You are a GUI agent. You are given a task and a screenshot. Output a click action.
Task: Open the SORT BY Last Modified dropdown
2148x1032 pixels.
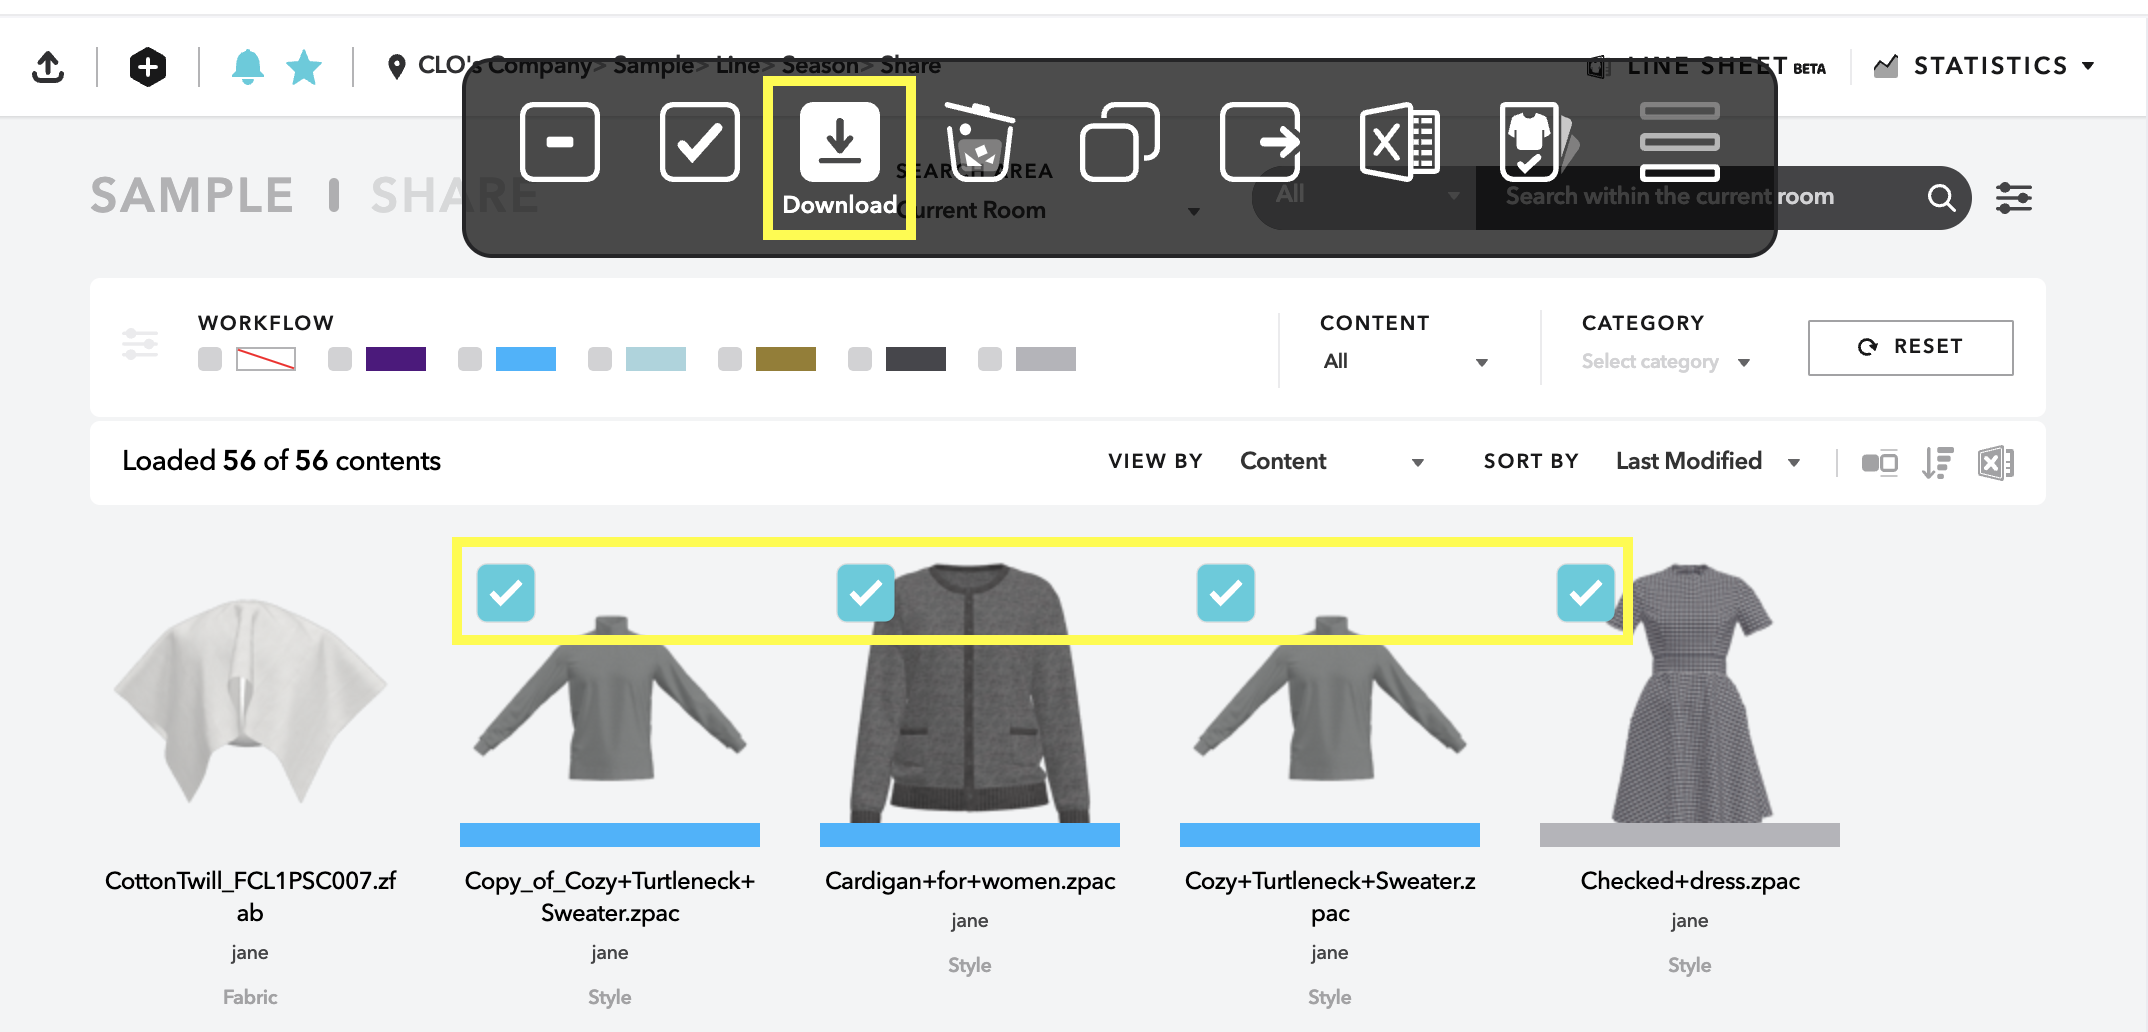1708,461
